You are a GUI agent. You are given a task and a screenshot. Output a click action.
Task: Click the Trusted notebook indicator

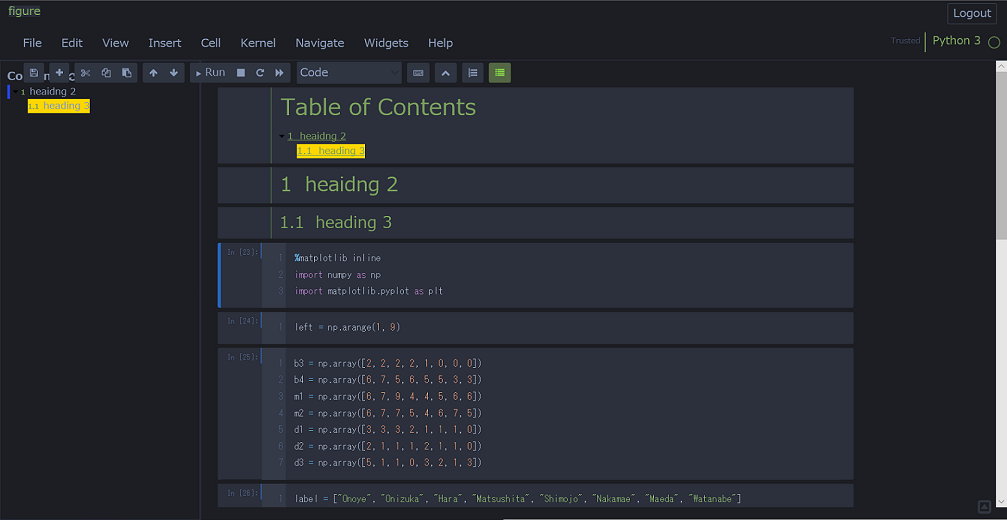point(906,40)
